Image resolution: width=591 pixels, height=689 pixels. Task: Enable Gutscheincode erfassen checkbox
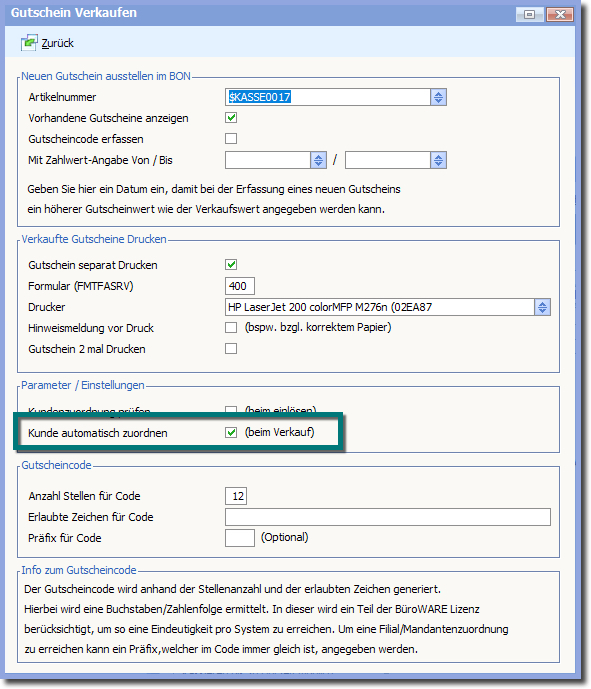click(231, 138)
